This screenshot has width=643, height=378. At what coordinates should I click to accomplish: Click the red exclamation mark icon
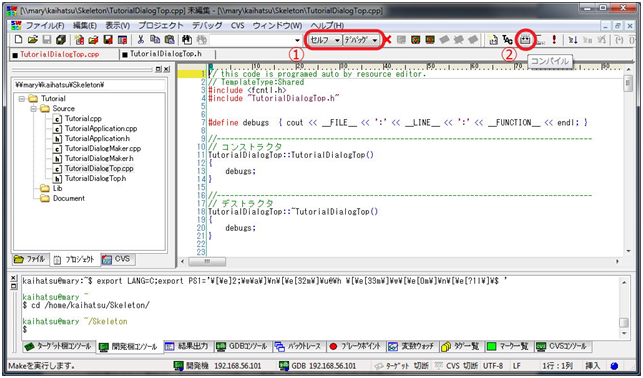[554, 40]
